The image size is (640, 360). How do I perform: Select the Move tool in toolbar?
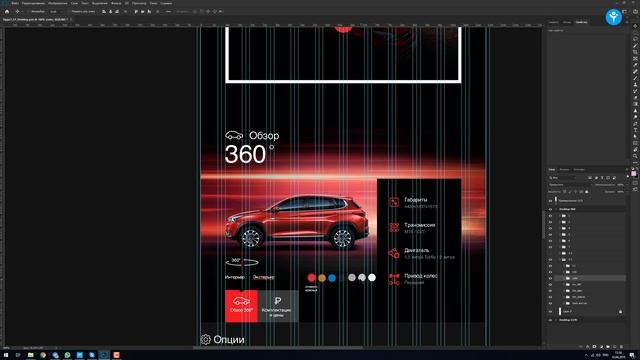(x=635, y=26)
